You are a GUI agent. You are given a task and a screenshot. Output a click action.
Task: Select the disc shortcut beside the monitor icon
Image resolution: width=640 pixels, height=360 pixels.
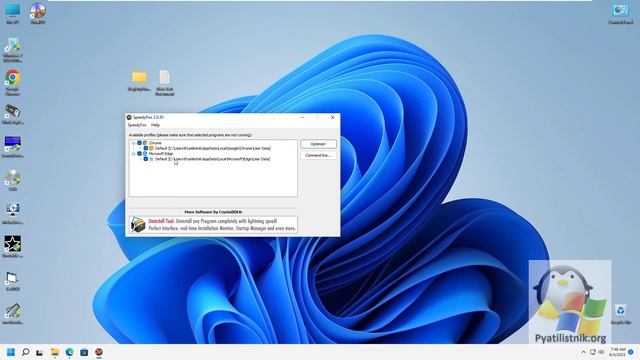(x=38, y=13)
